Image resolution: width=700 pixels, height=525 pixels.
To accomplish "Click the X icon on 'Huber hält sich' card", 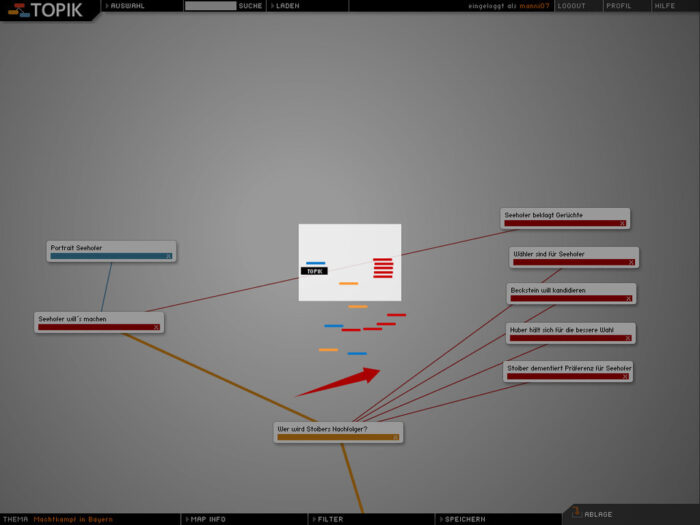I will tap(629, 338).
